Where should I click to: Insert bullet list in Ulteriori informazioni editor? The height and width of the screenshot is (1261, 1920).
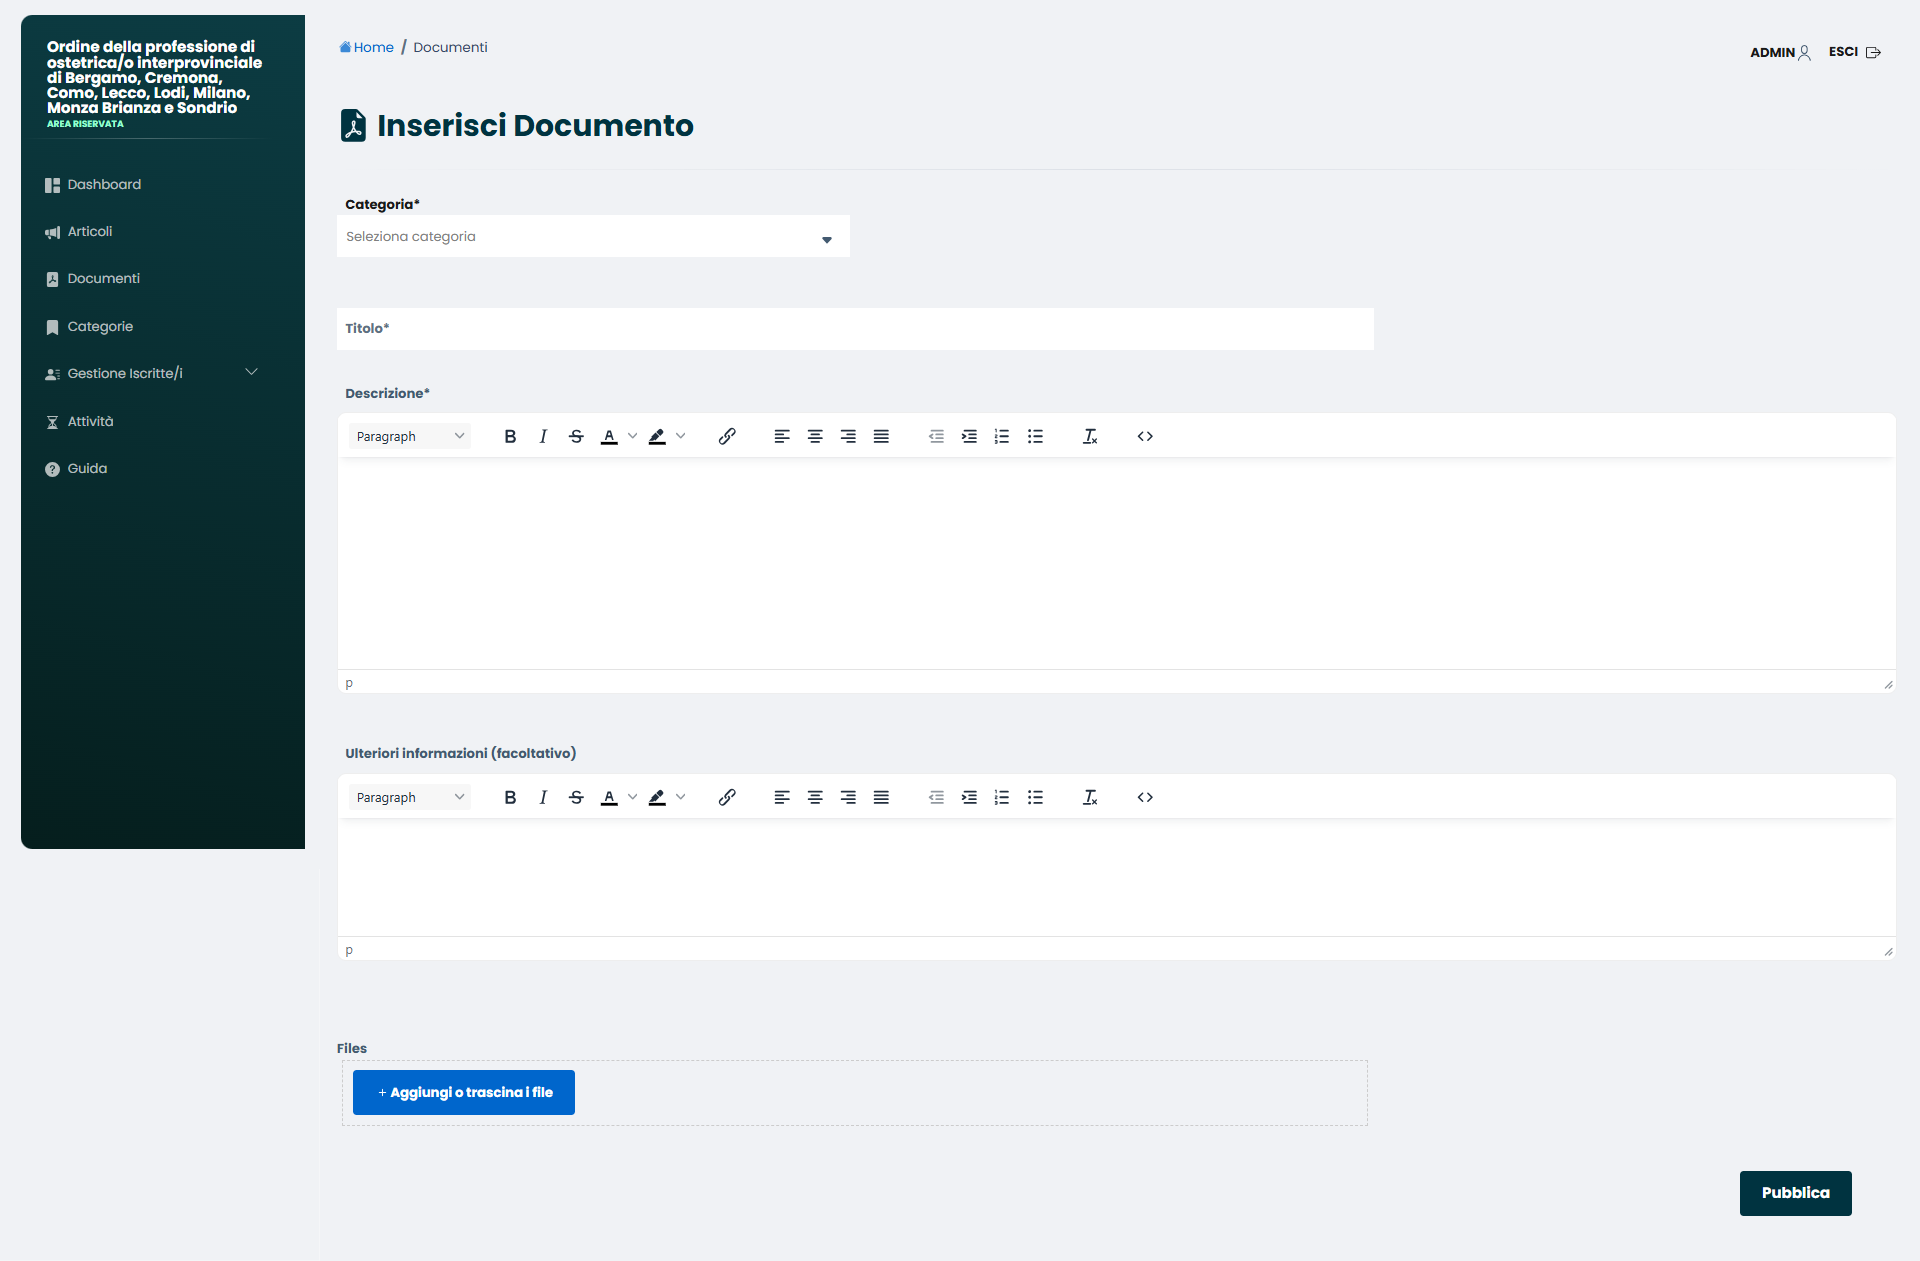tap(1035, 797)
